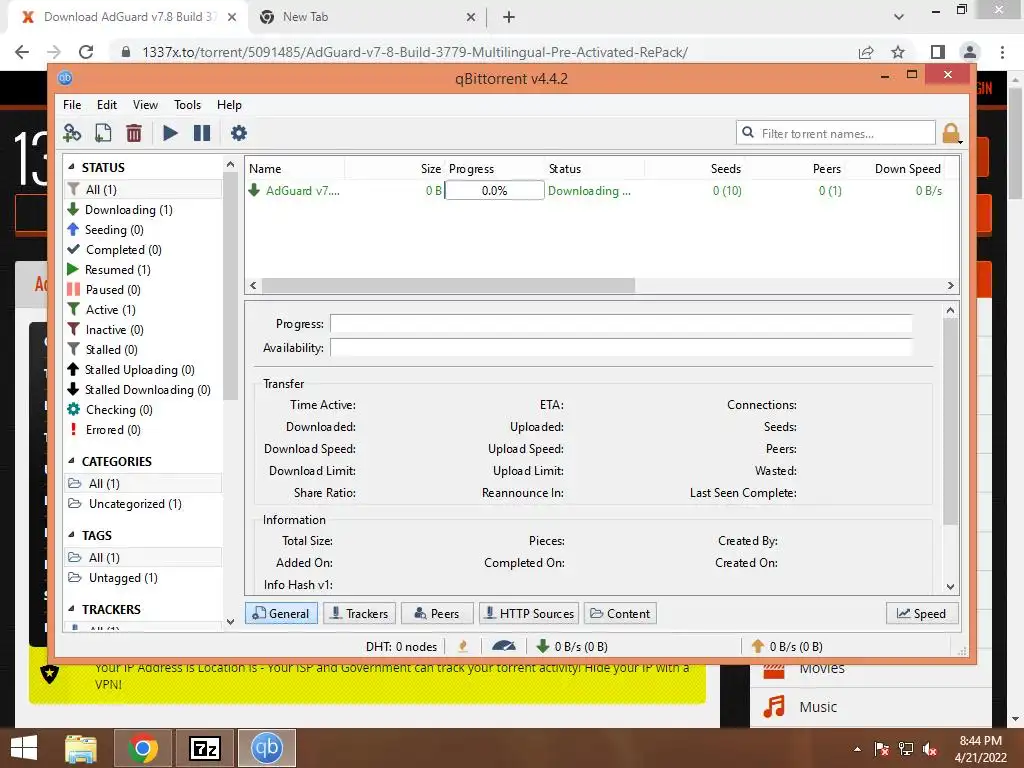1024x768 pixels.
Task: Sort torrents by the Seeds column
Action: click(694, 168)
